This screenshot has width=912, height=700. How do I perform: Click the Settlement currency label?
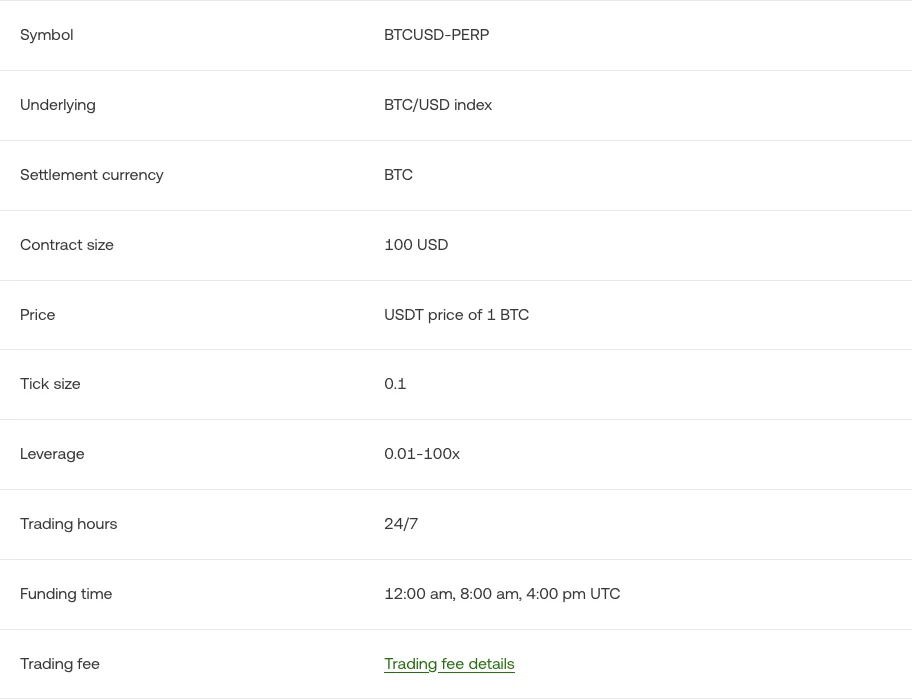(91, 175)
